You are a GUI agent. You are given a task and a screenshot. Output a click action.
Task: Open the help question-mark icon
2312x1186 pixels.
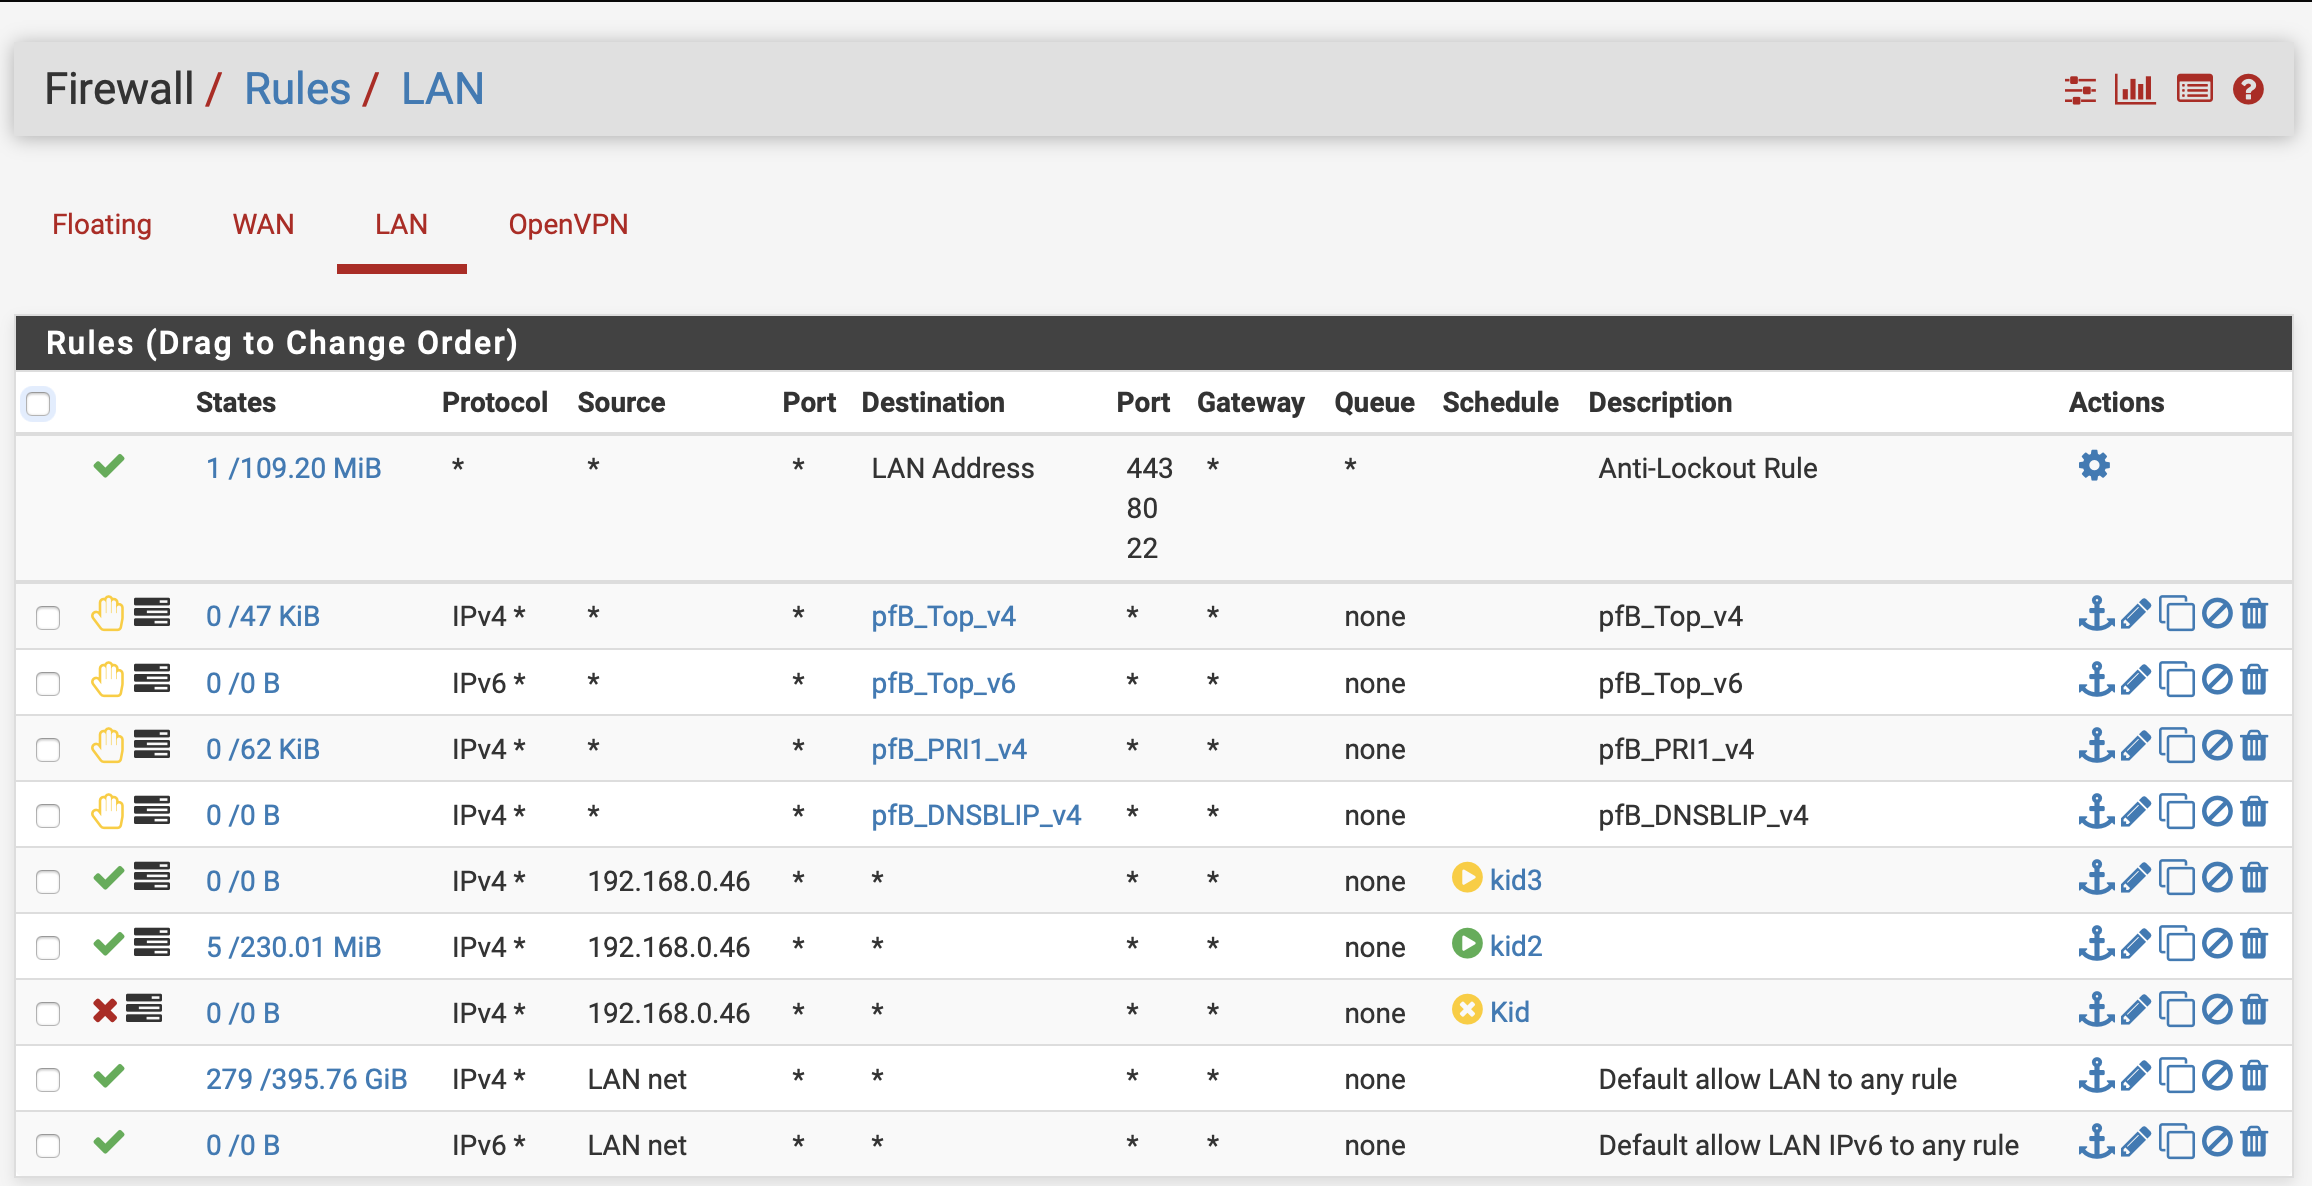pos(2249,90)
